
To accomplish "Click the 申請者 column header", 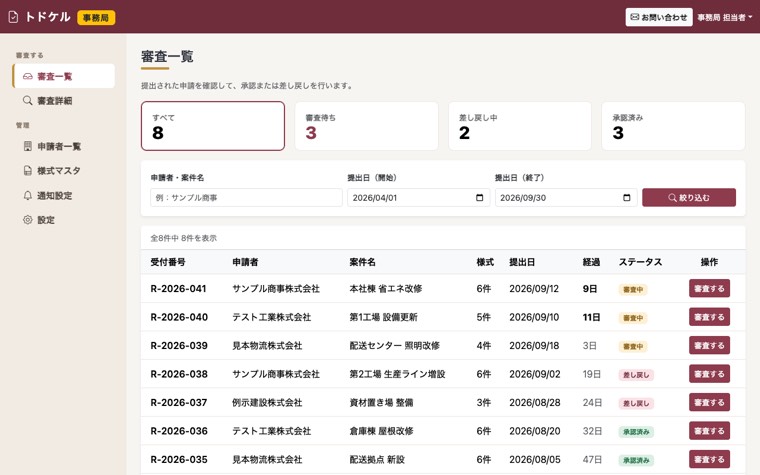I will (x=245, y=262).
